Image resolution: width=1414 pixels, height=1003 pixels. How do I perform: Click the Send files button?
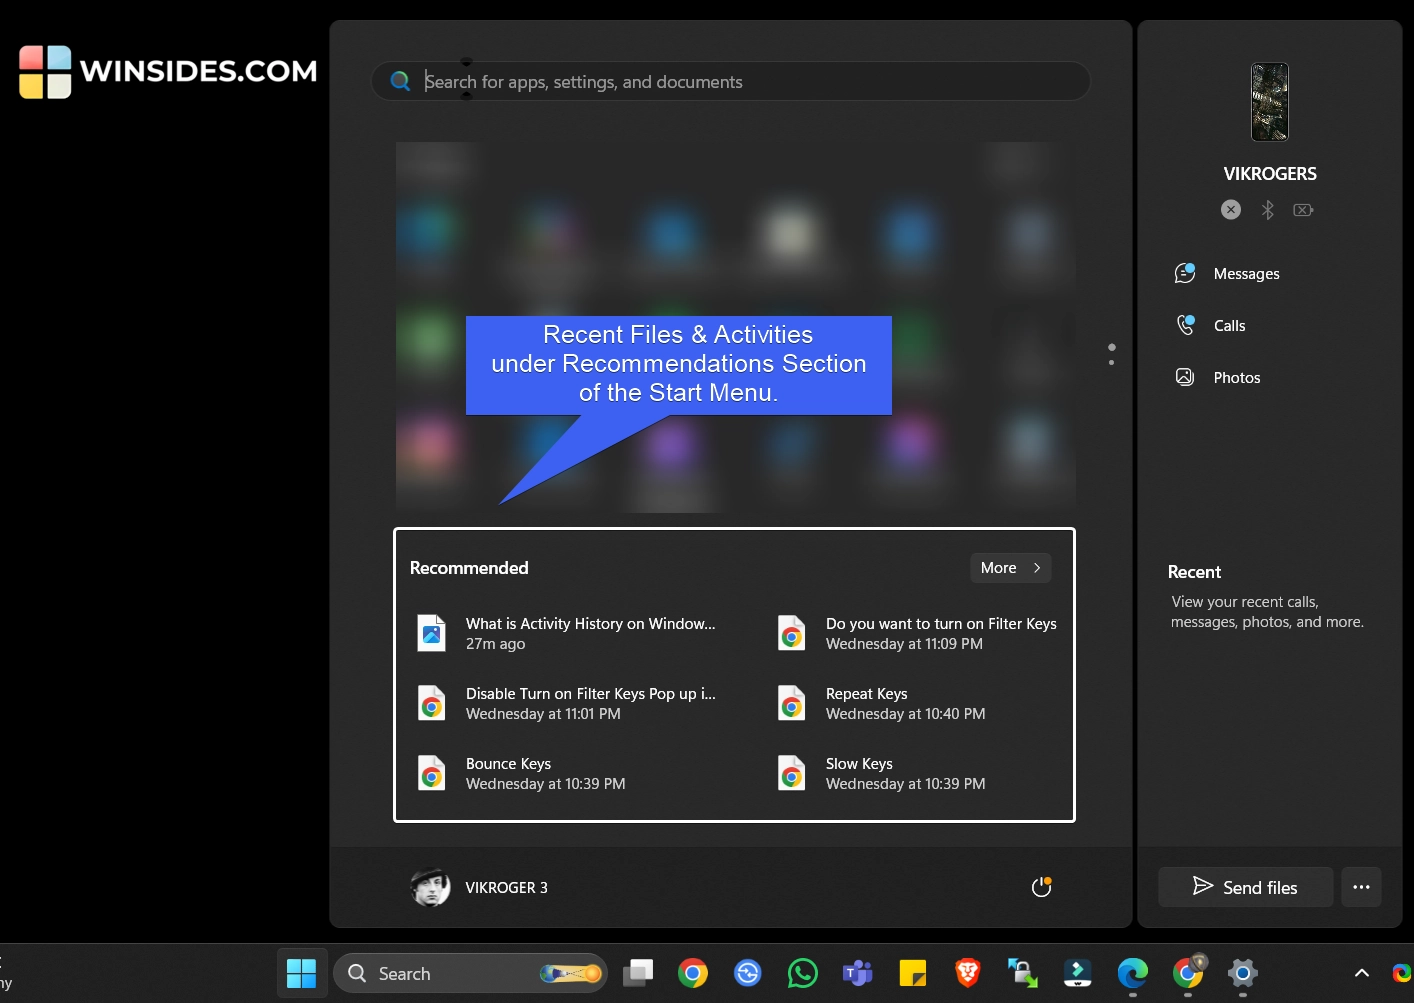point(1245,887)
